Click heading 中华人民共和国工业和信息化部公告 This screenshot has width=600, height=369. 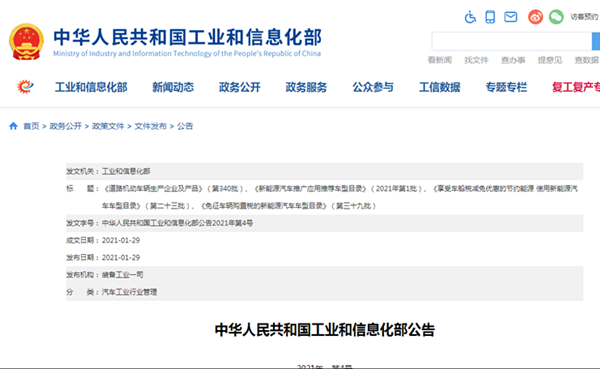tap(324, 330)
